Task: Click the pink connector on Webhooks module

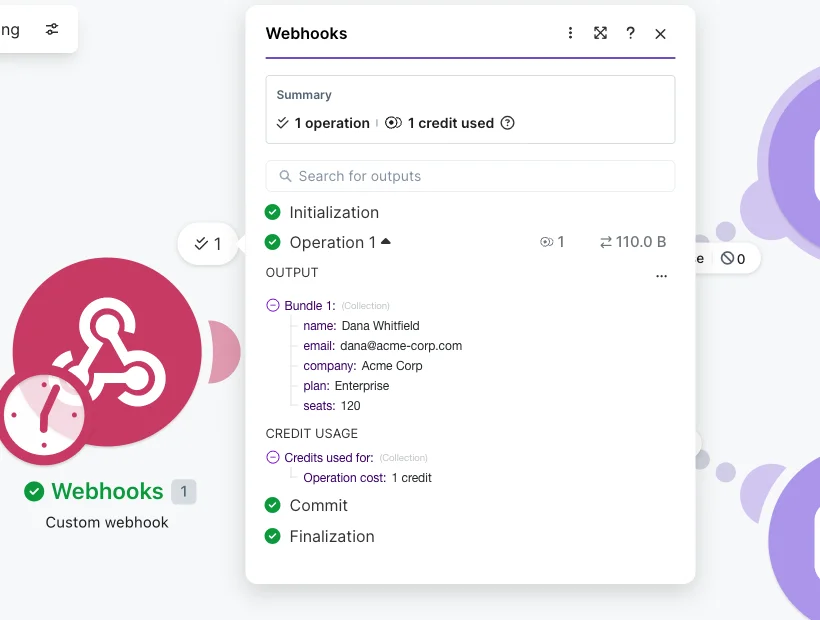Action: (224, 351)
